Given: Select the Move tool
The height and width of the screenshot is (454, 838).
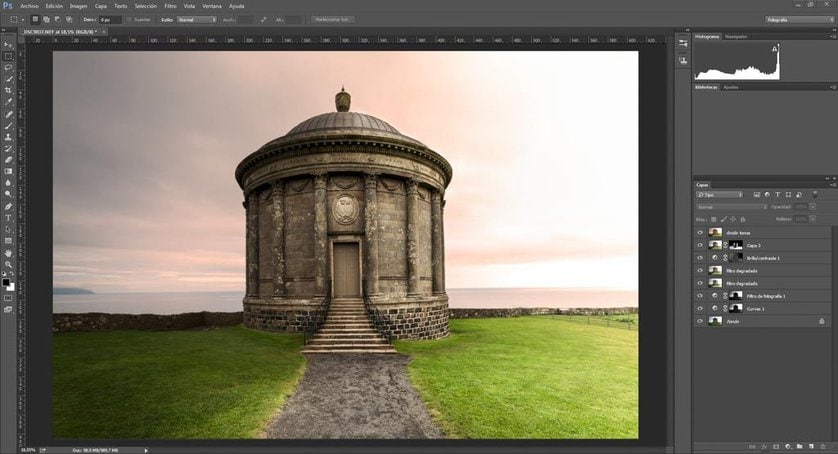Looking at the screenshot, I should coord(8,45).
